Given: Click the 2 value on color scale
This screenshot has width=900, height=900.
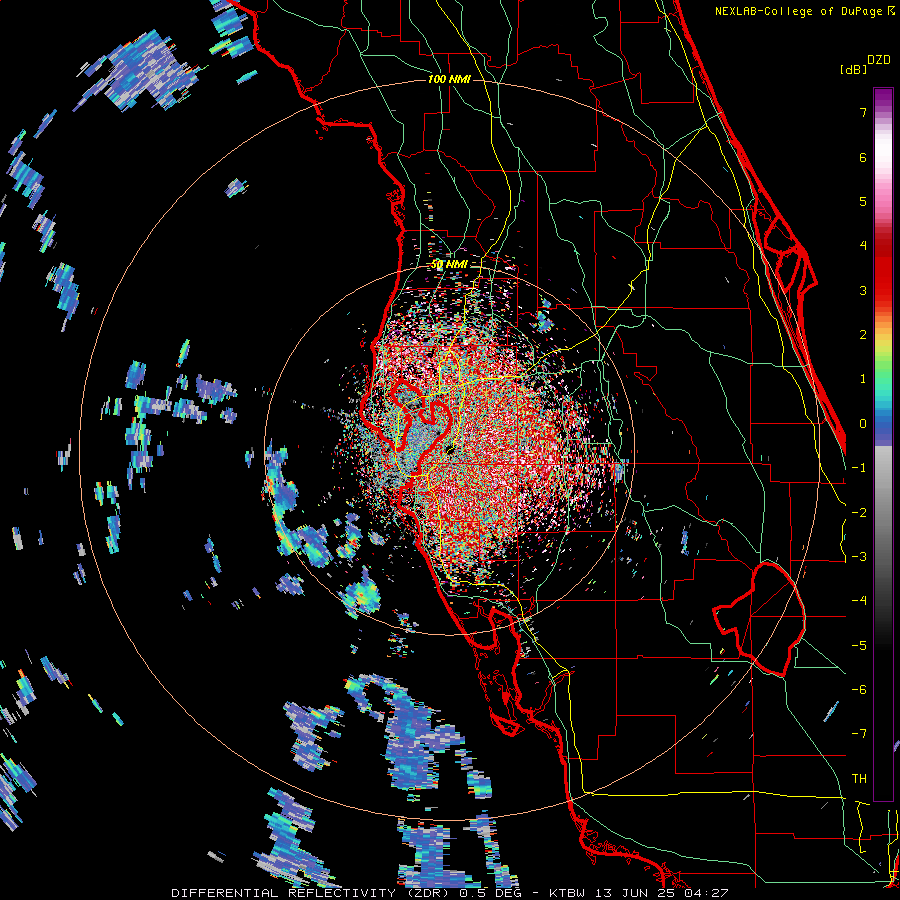Looking at the screenshot, I should pyautogui.click(x=863, y=335).
